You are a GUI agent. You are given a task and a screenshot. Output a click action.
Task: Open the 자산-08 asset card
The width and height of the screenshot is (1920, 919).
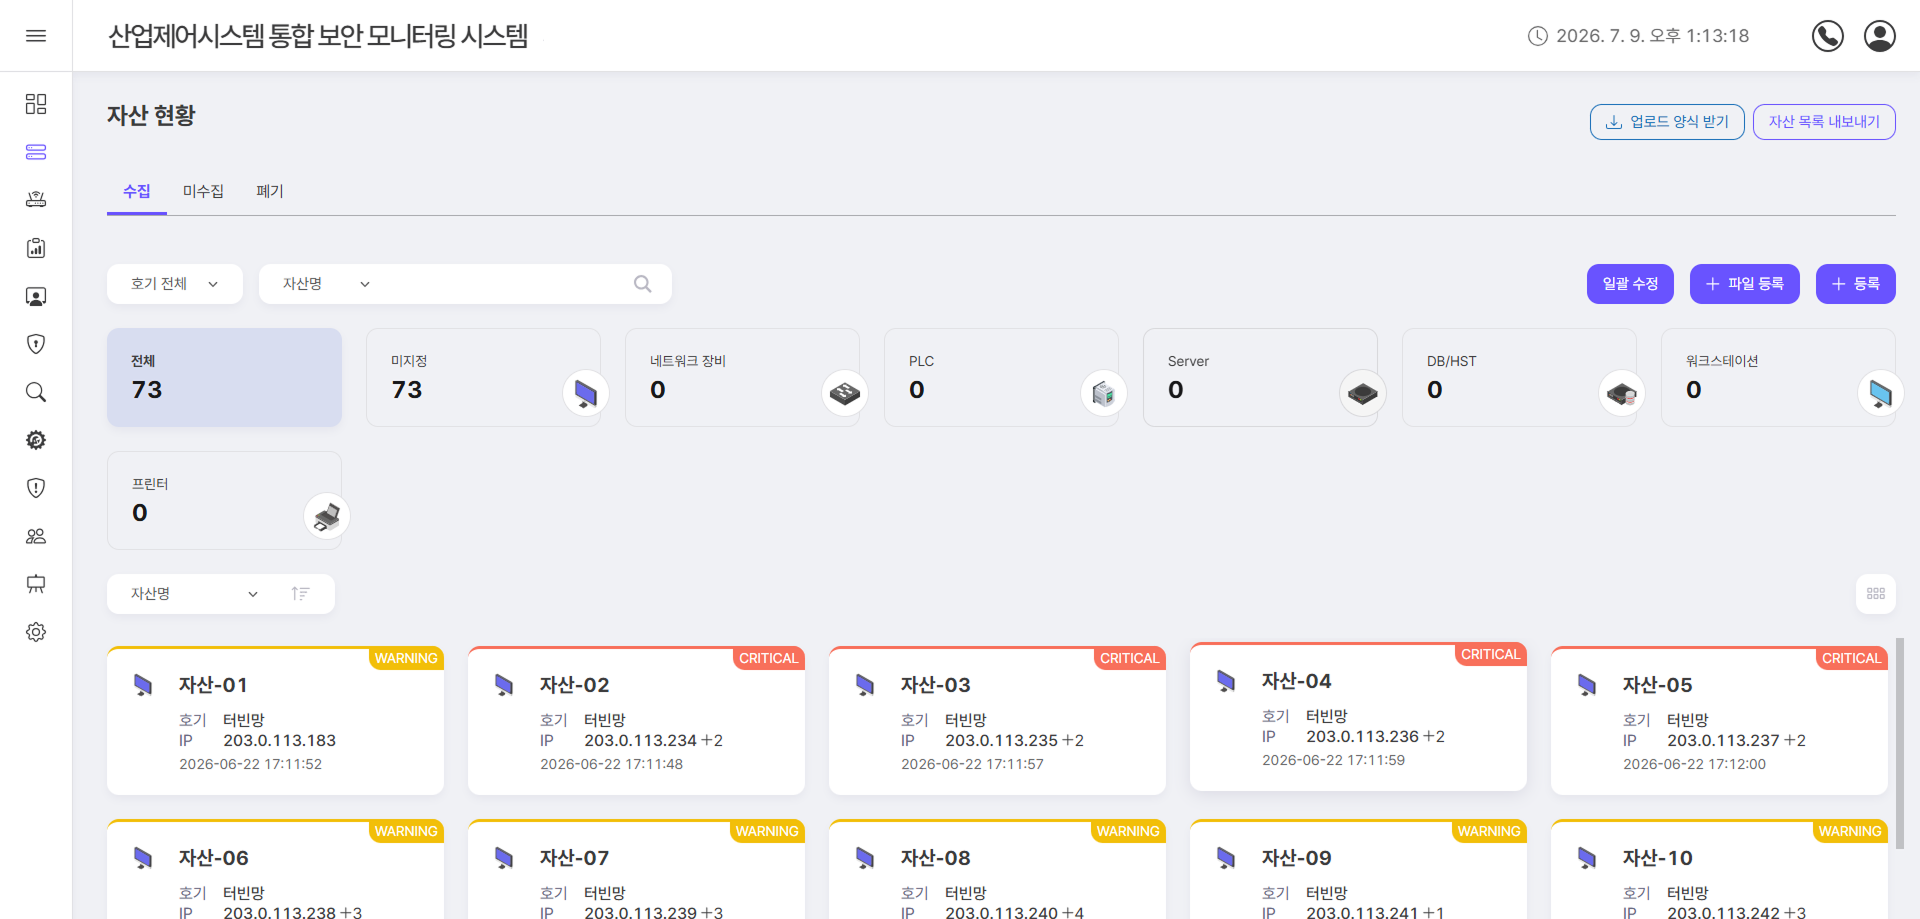click(x=997, y=869)
